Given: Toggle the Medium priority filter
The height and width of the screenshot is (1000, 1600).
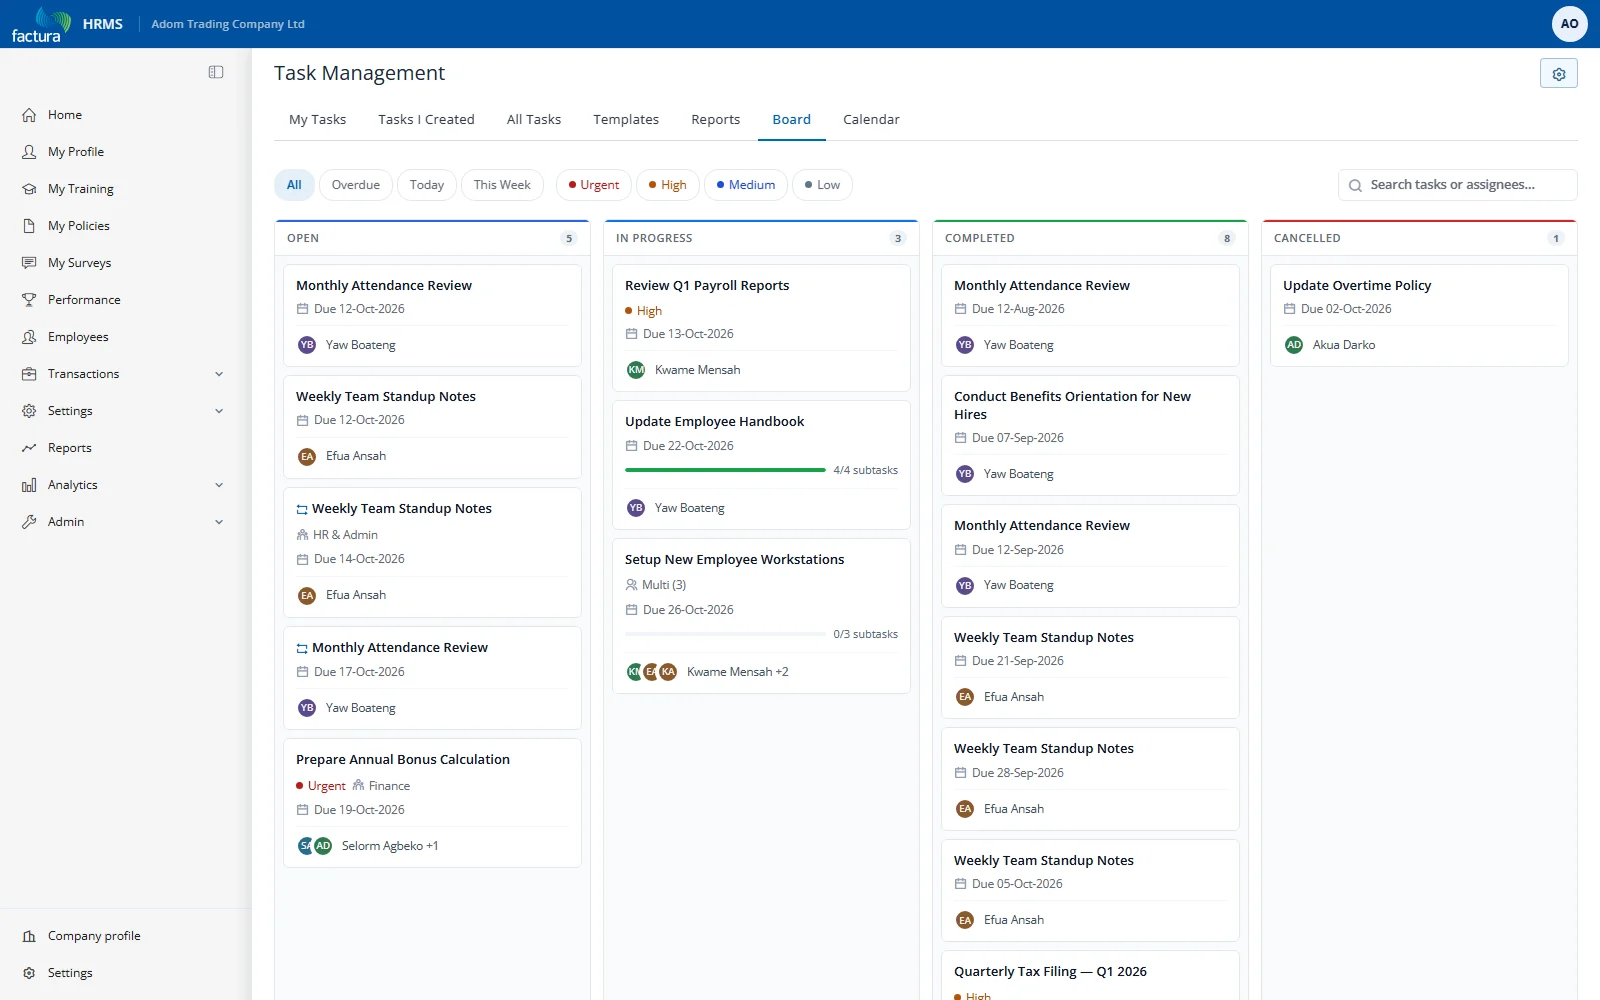Looking at the screenshot, I should 746,185.
